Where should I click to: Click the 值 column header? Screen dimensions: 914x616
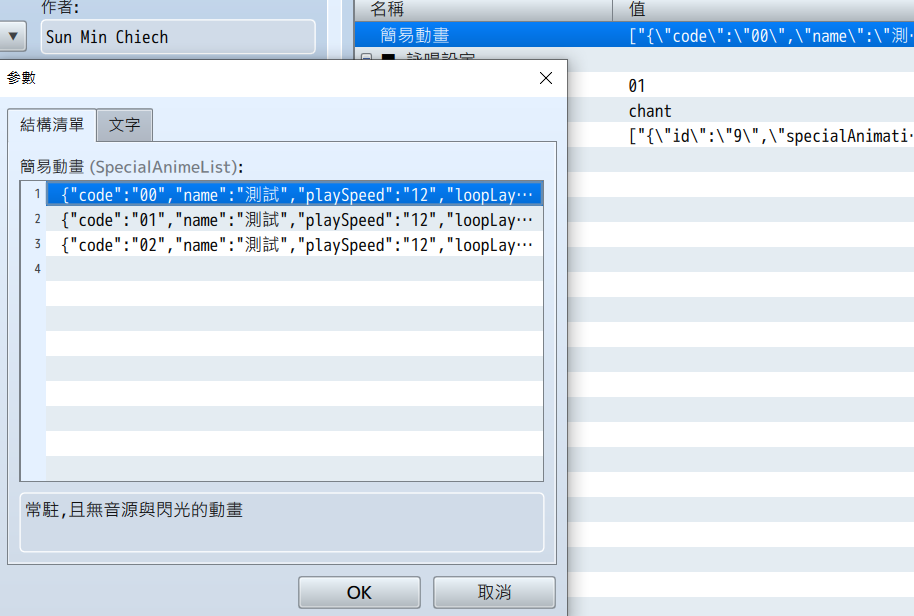tap(763, 10)
